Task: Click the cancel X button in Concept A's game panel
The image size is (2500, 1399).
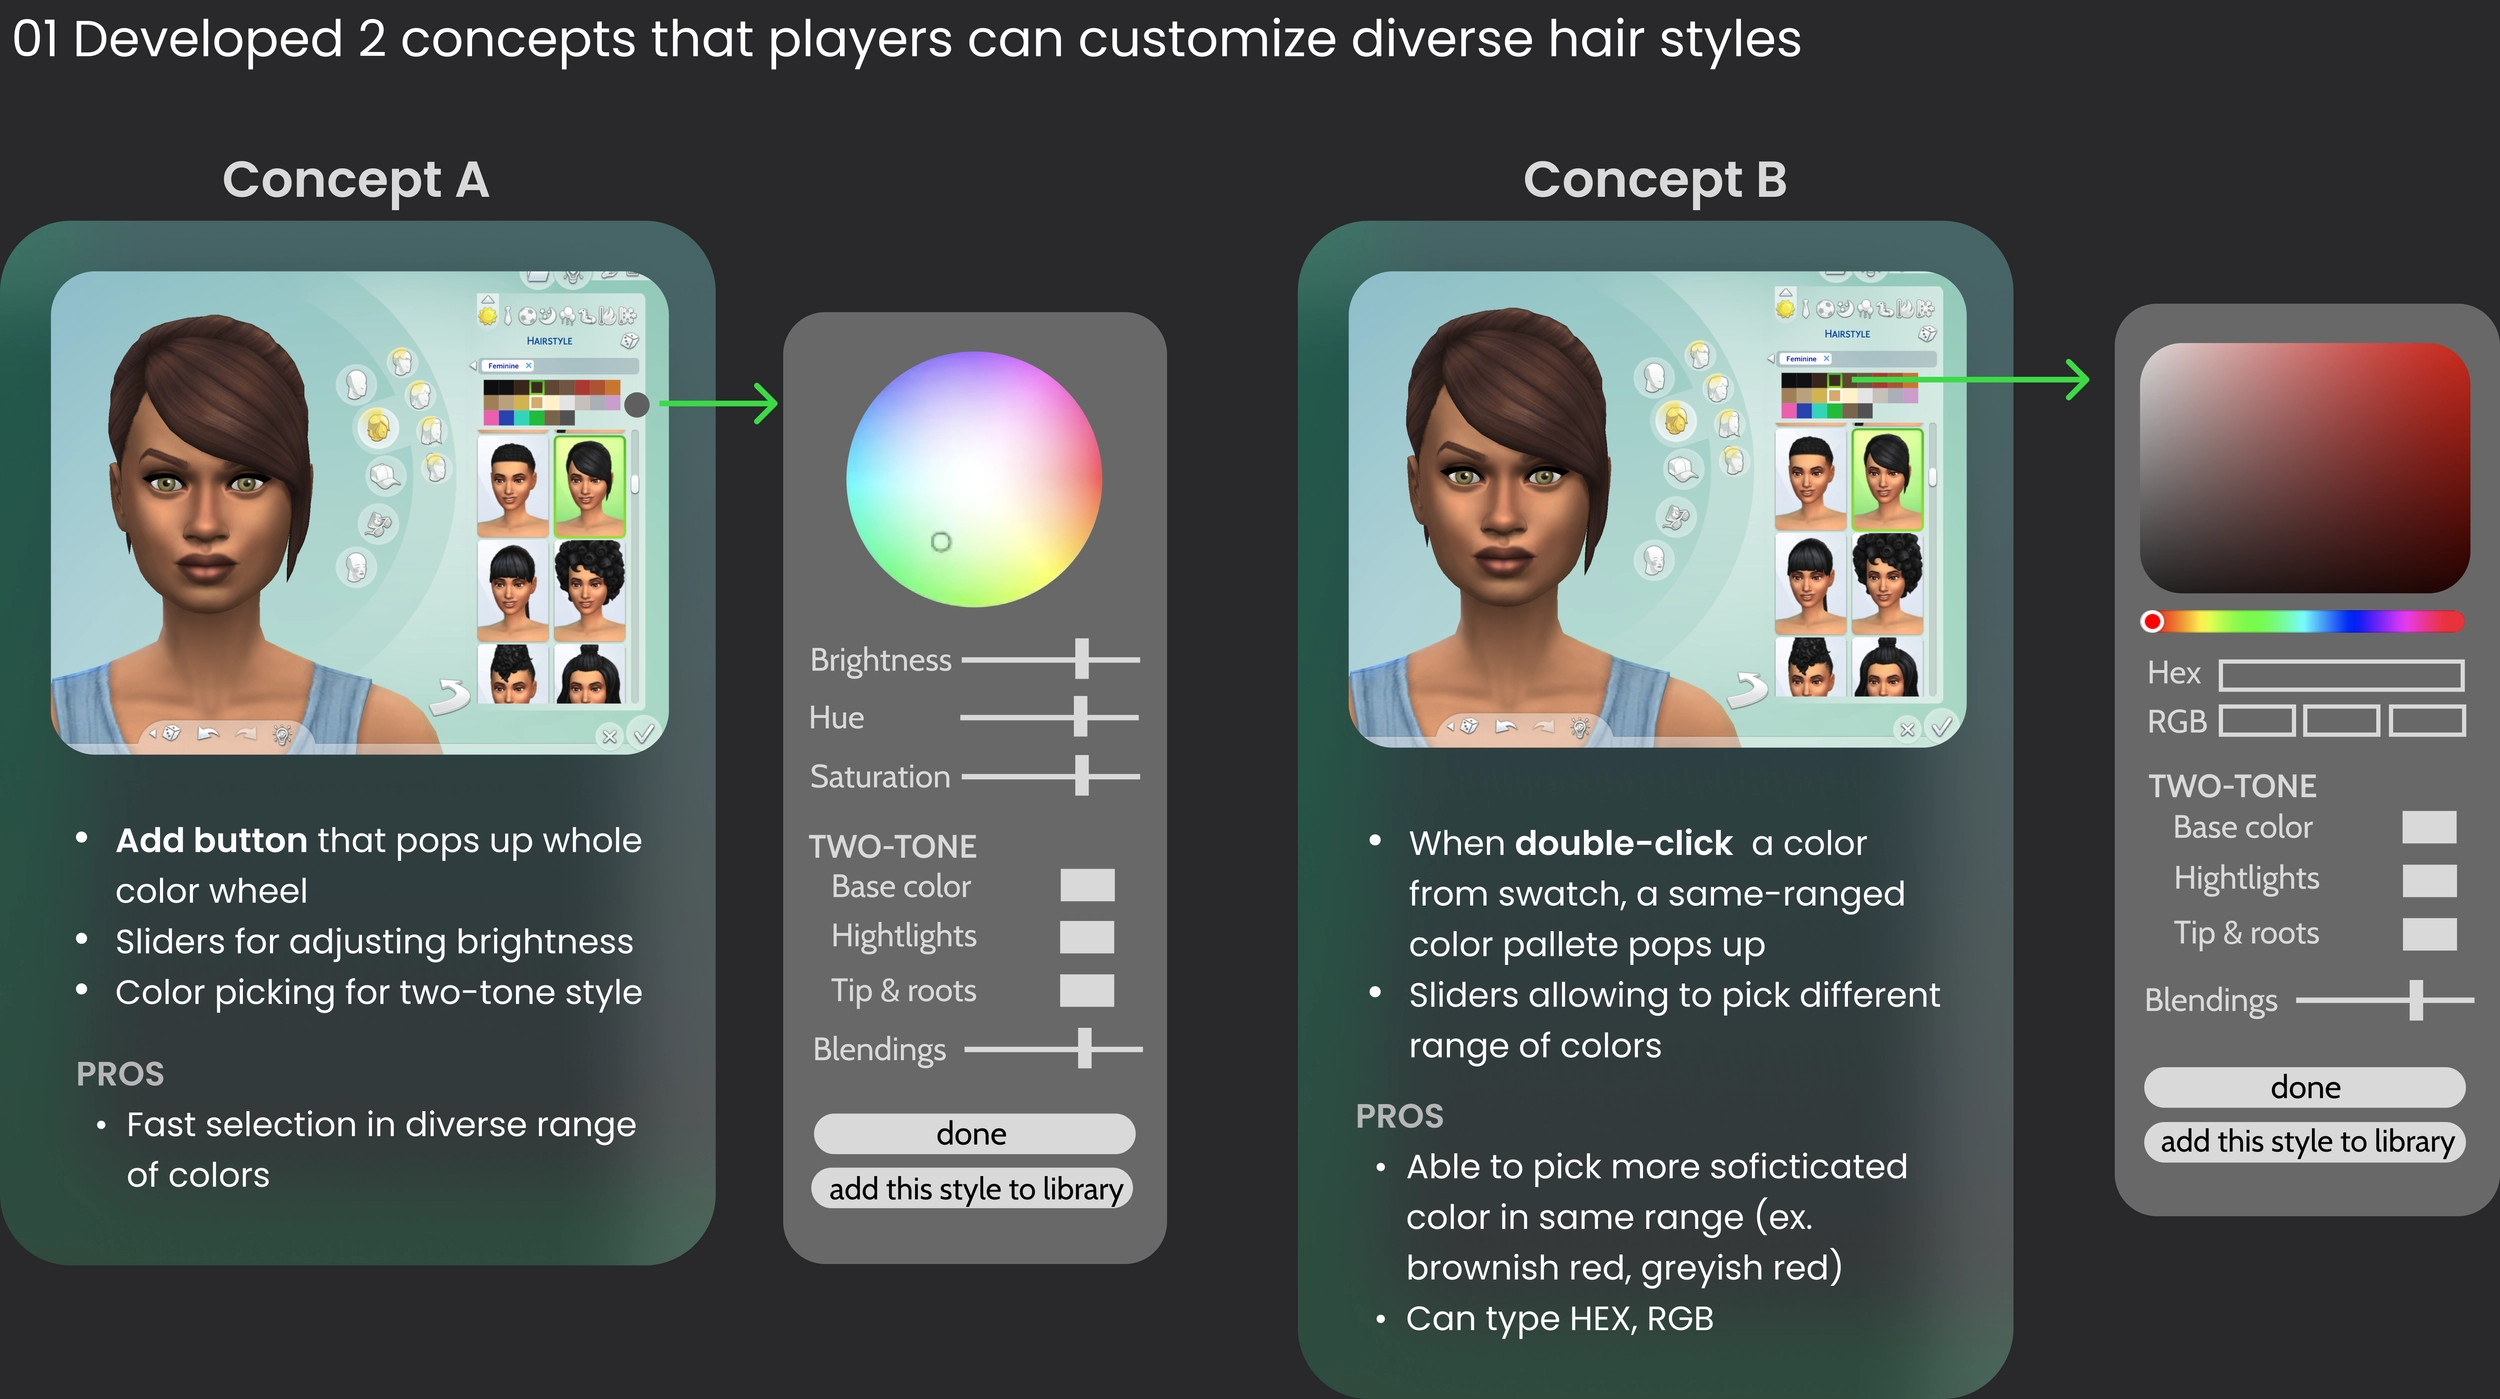Action: pos(609,736)
